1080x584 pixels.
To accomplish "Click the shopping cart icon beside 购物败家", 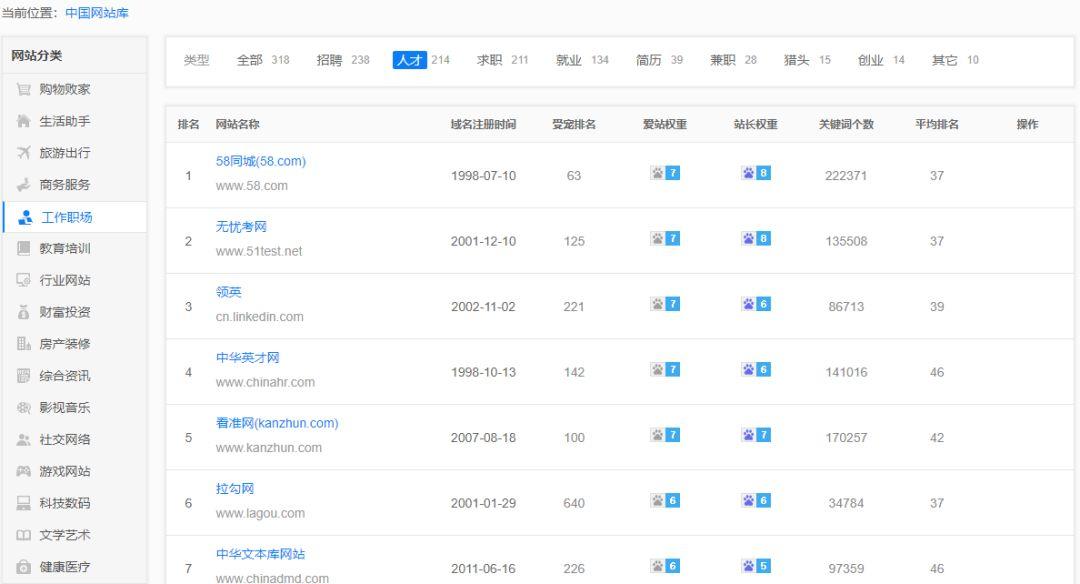I will click(x=23, y=90).
